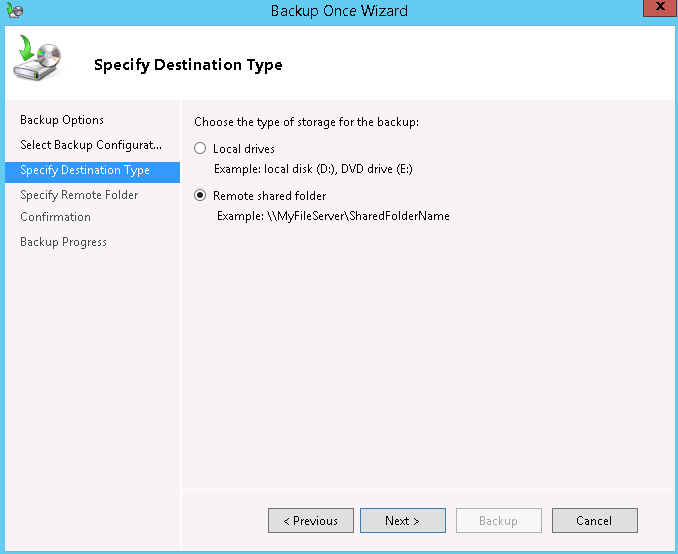678x554 pixels.
Task: Click the Specify Destination Type page heading
Action: pos(188,65)
